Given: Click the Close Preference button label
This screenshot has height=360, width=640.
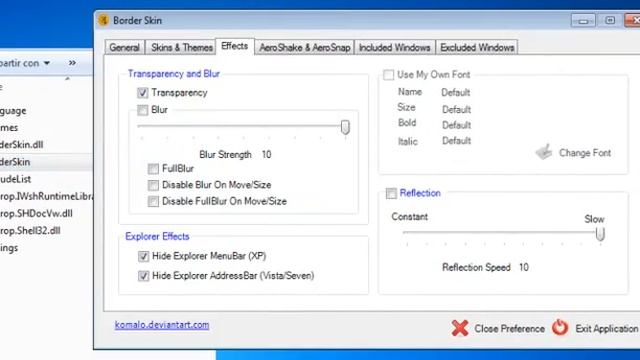Looking at the screenshot, I should (x=509, y=329).
